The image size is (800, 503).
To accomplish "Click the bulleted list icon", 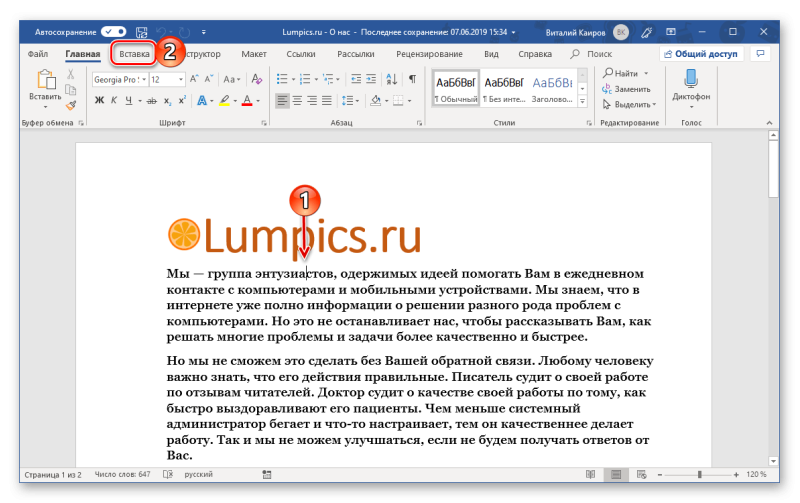I will point(282,79).
